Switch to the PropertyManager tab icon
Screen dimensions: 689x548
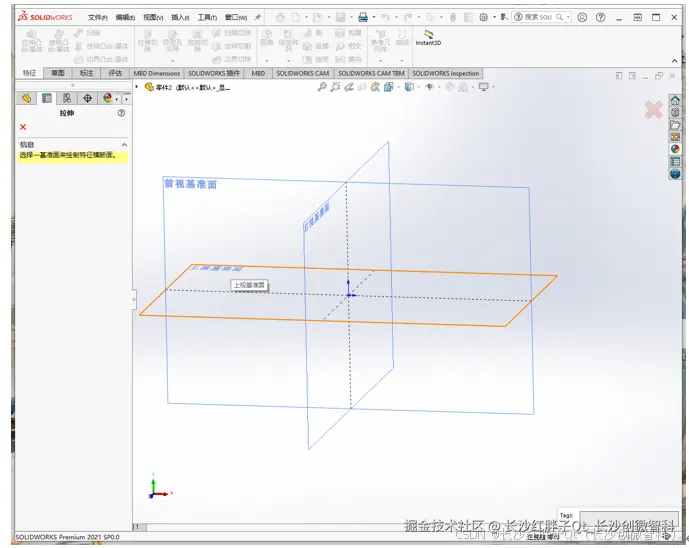point(47,98)
